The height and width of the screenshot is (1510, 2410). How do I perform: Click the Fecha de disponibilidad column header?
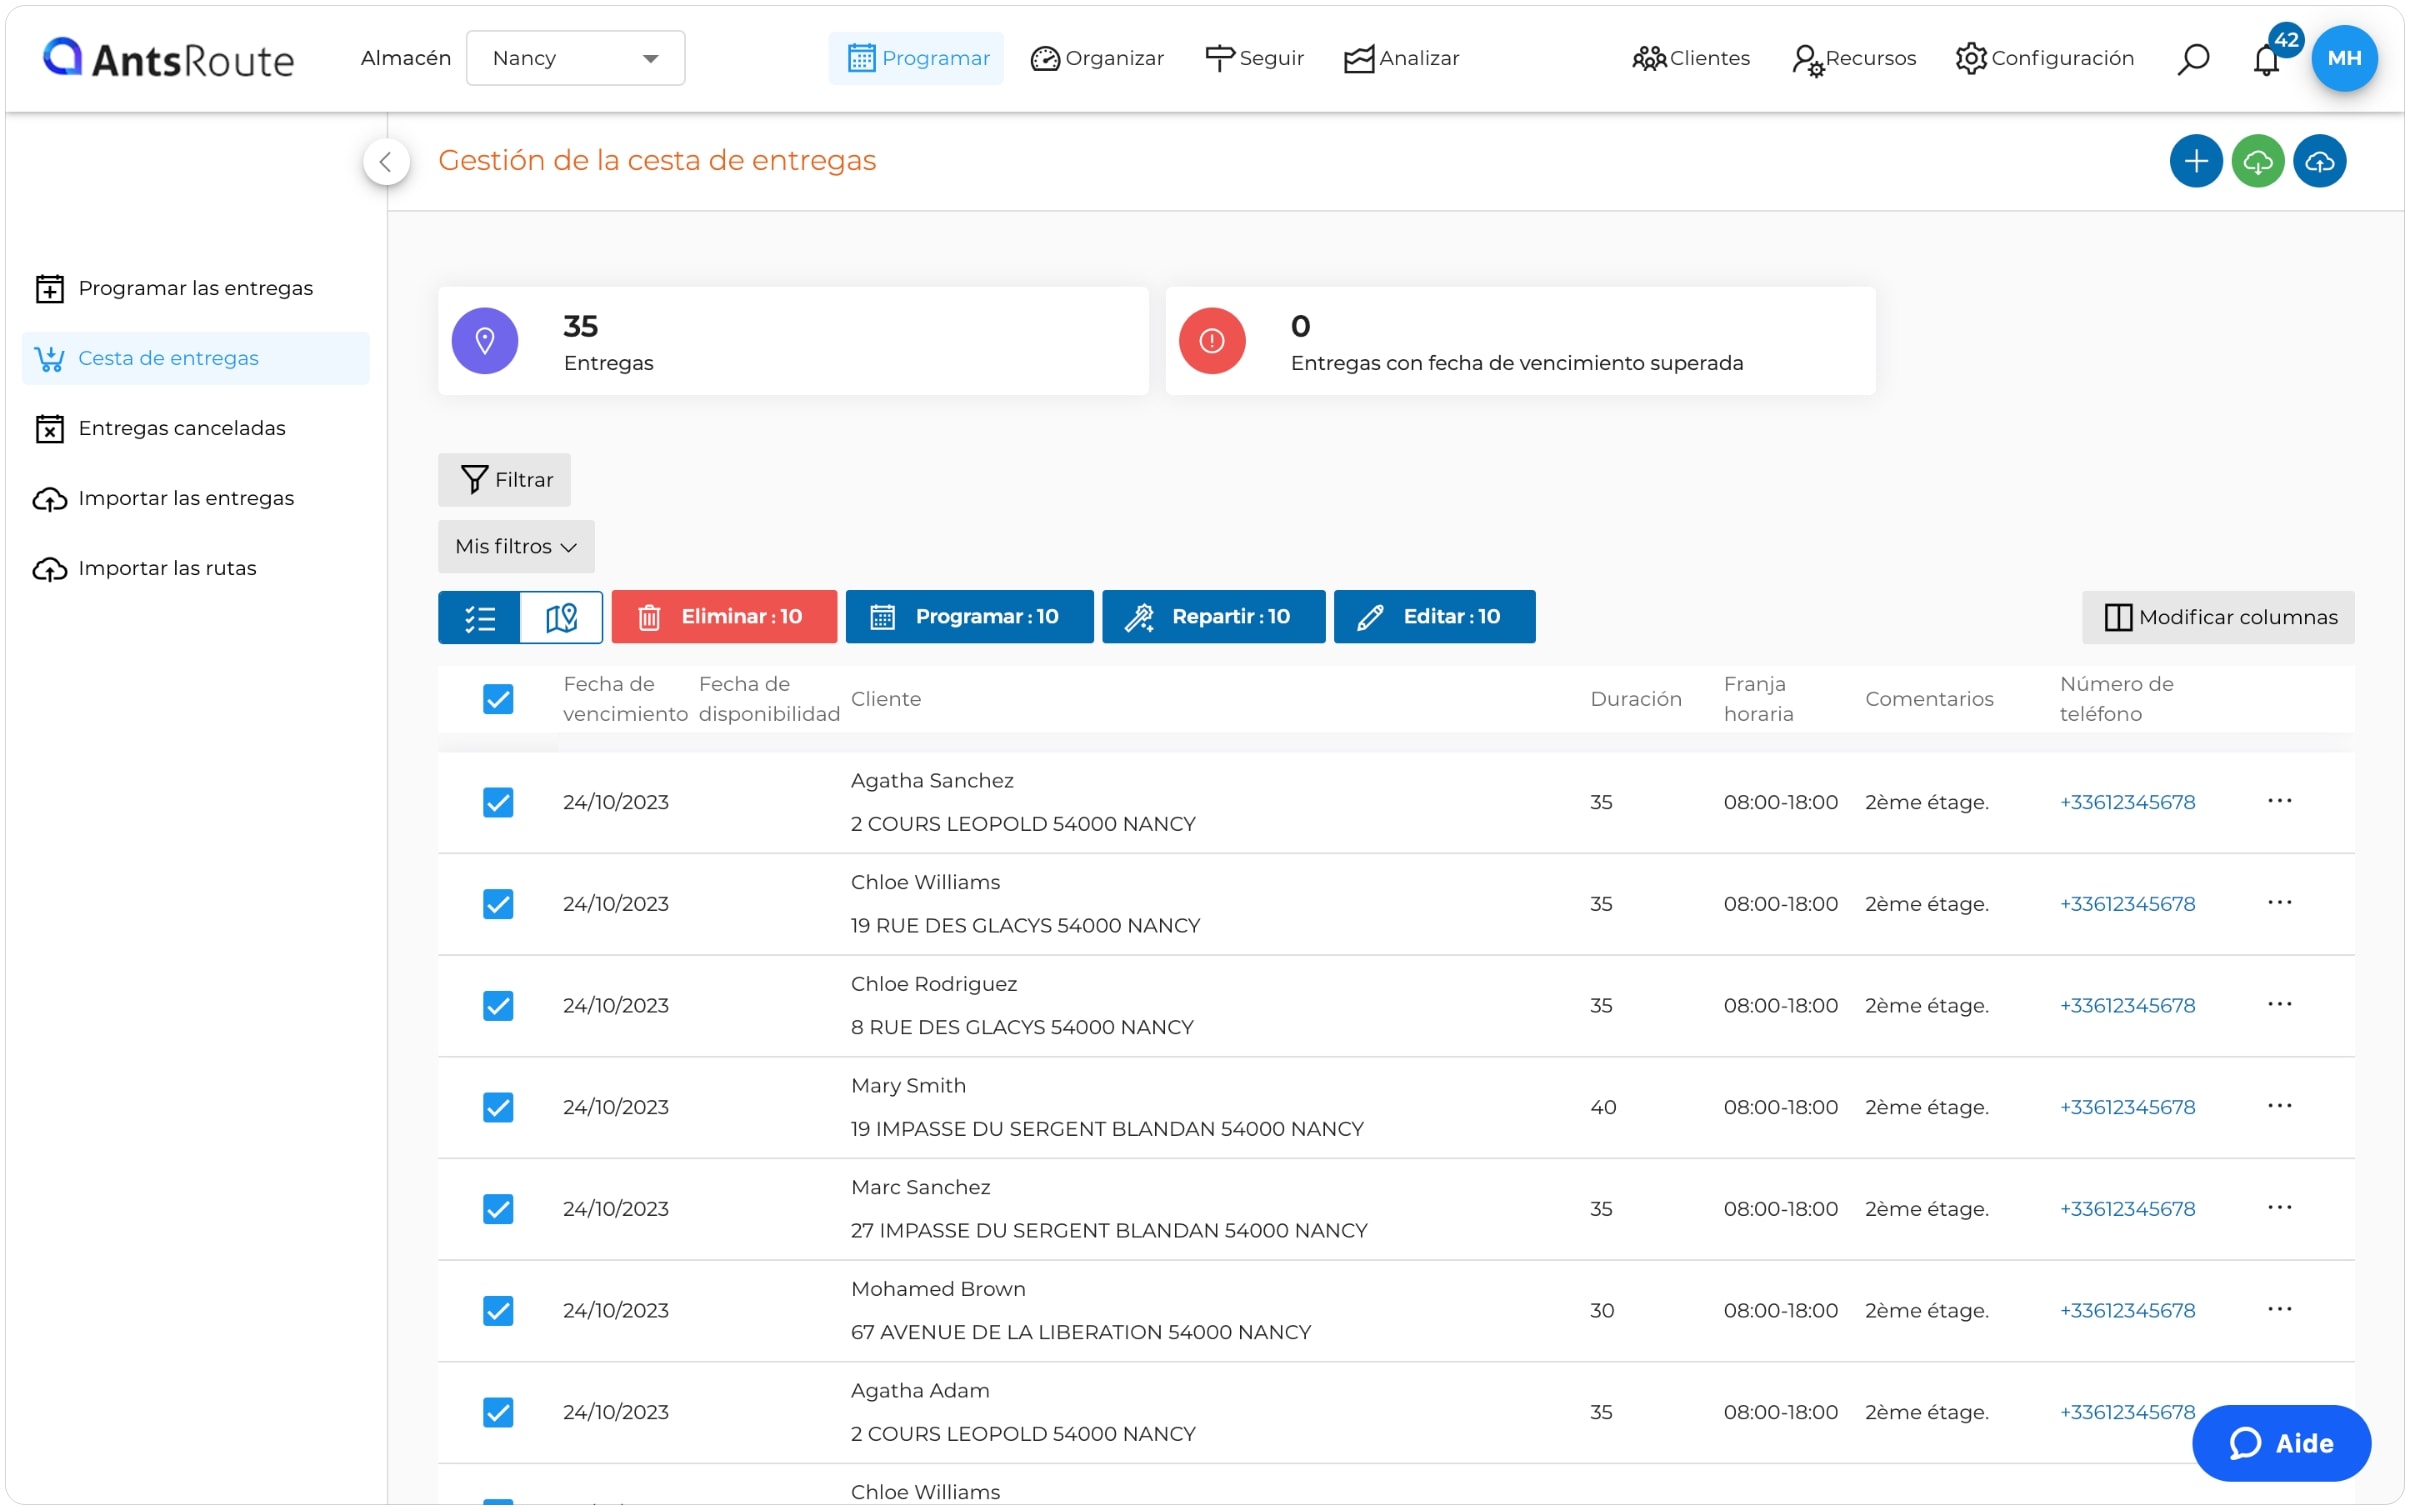pos(769,699)
